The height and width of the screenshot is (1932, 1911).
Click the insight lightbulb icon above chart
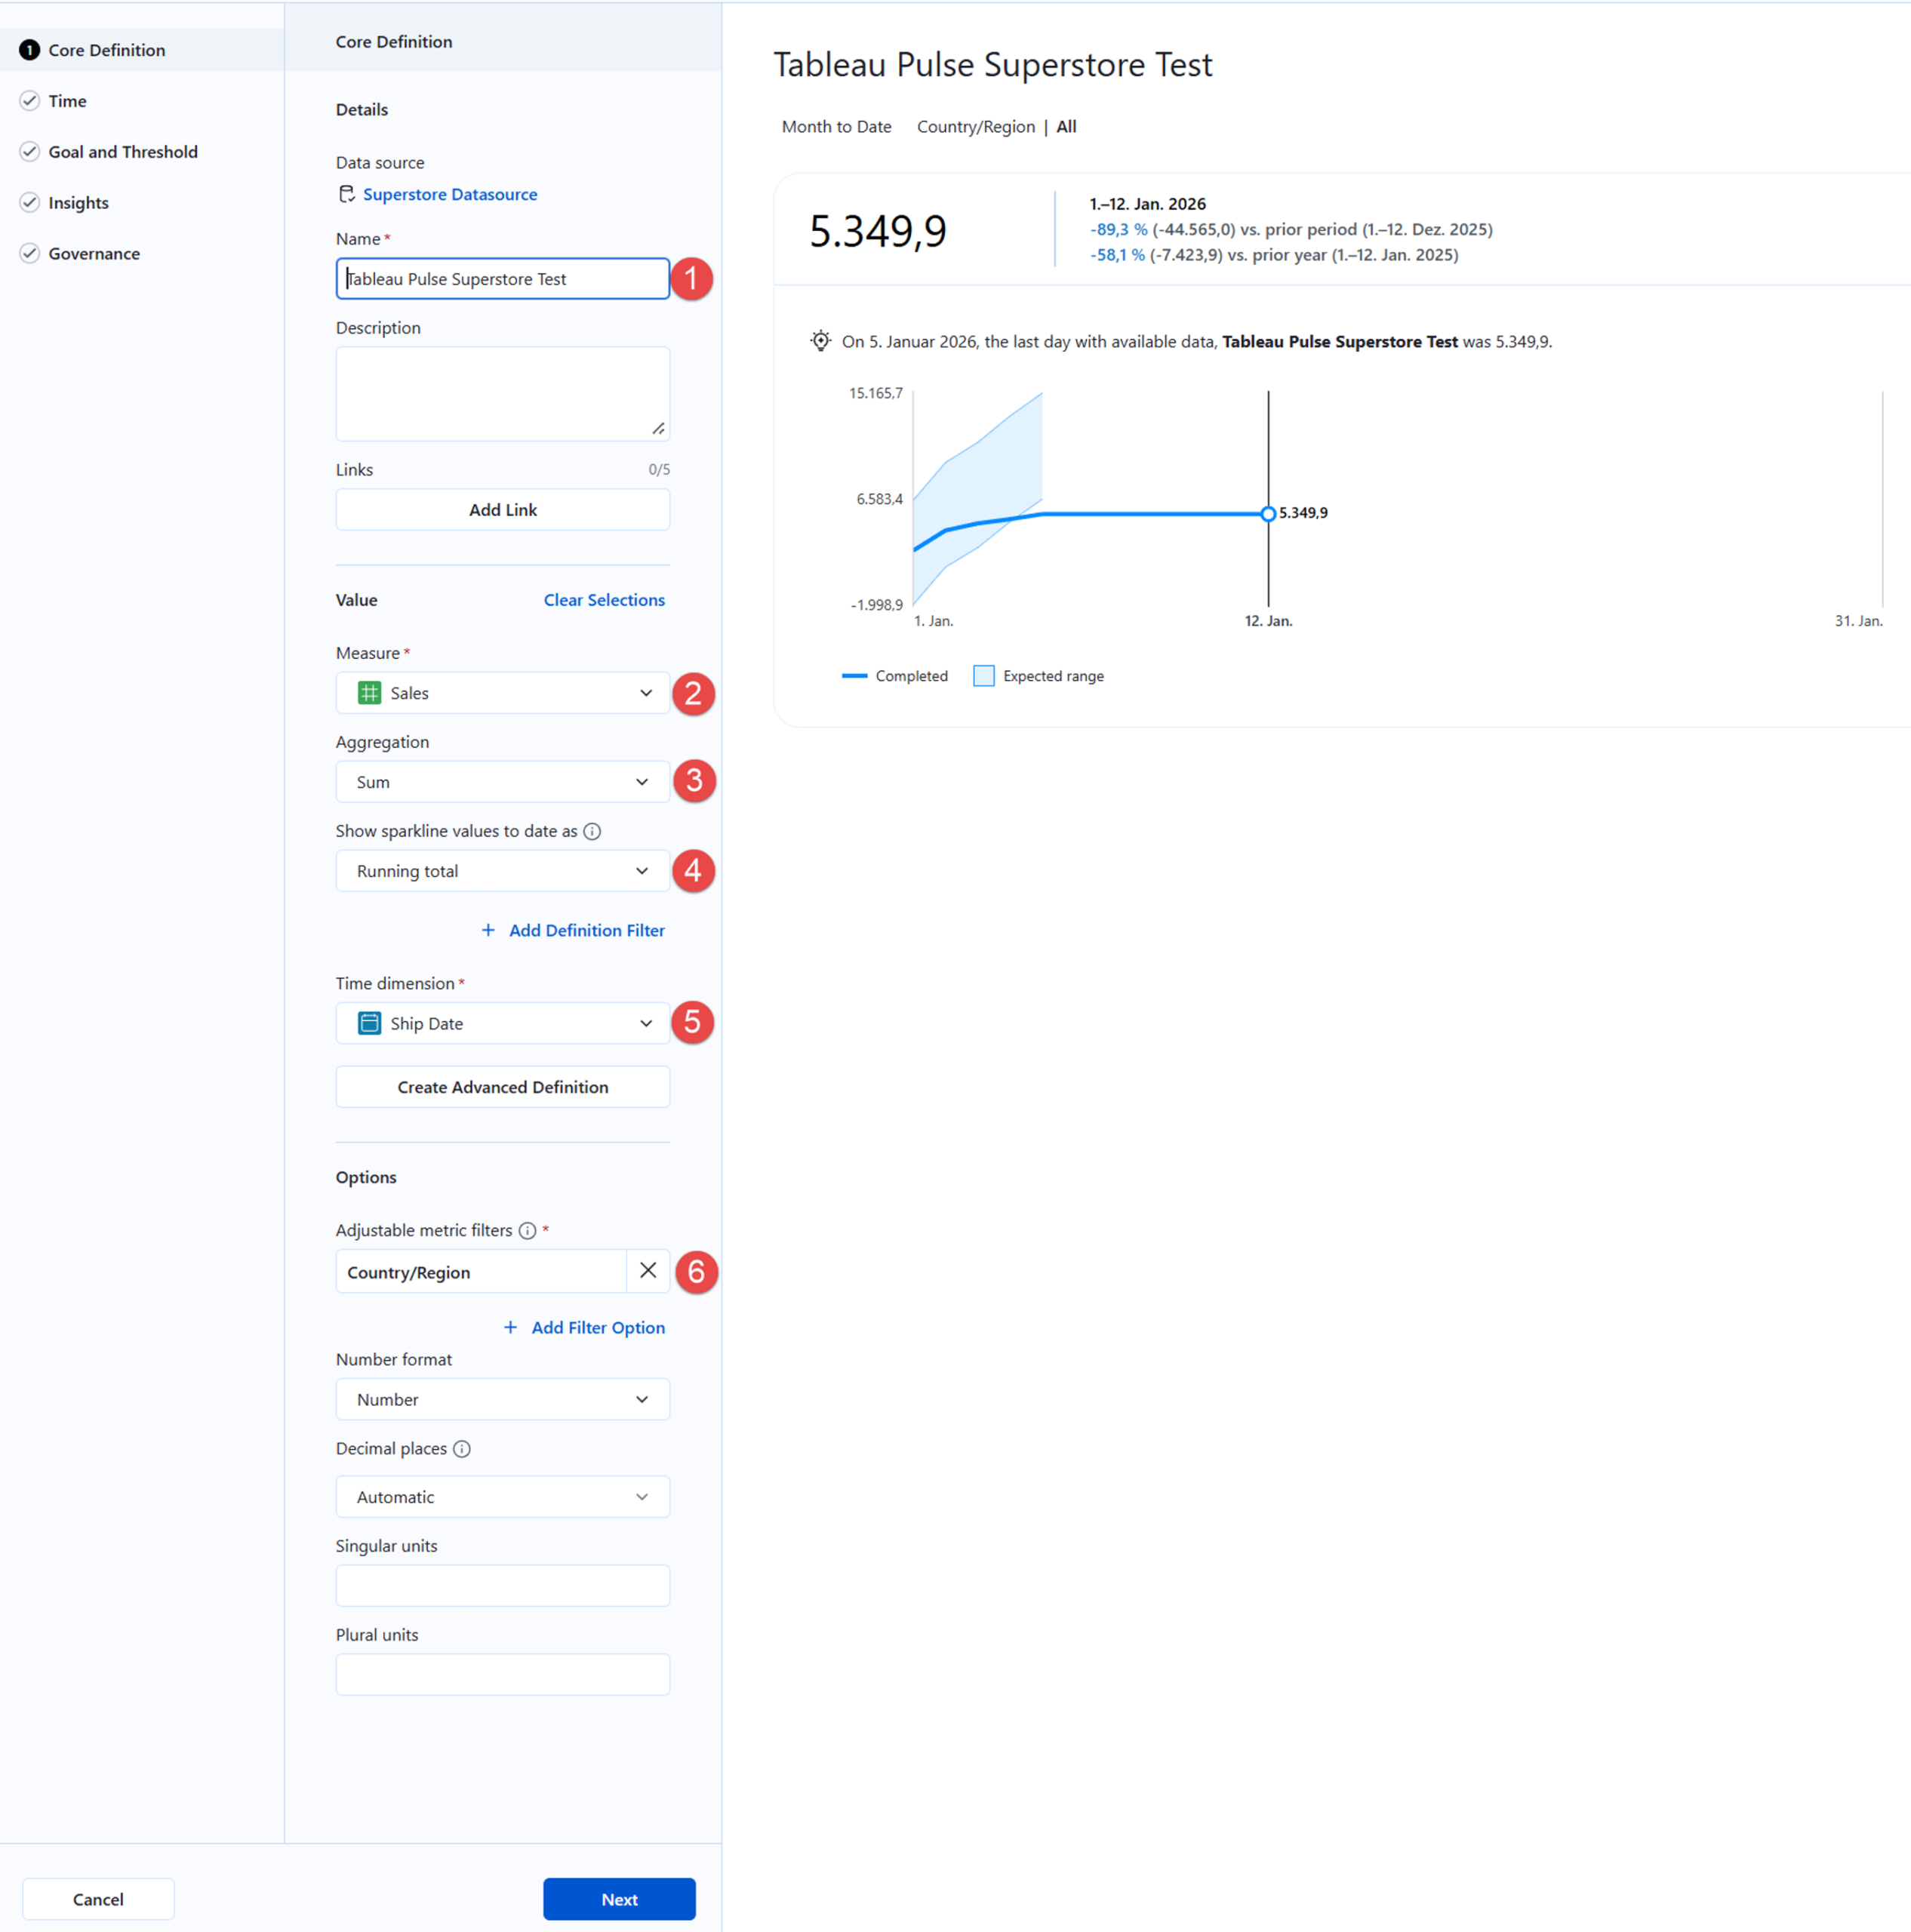coord(820,341)
